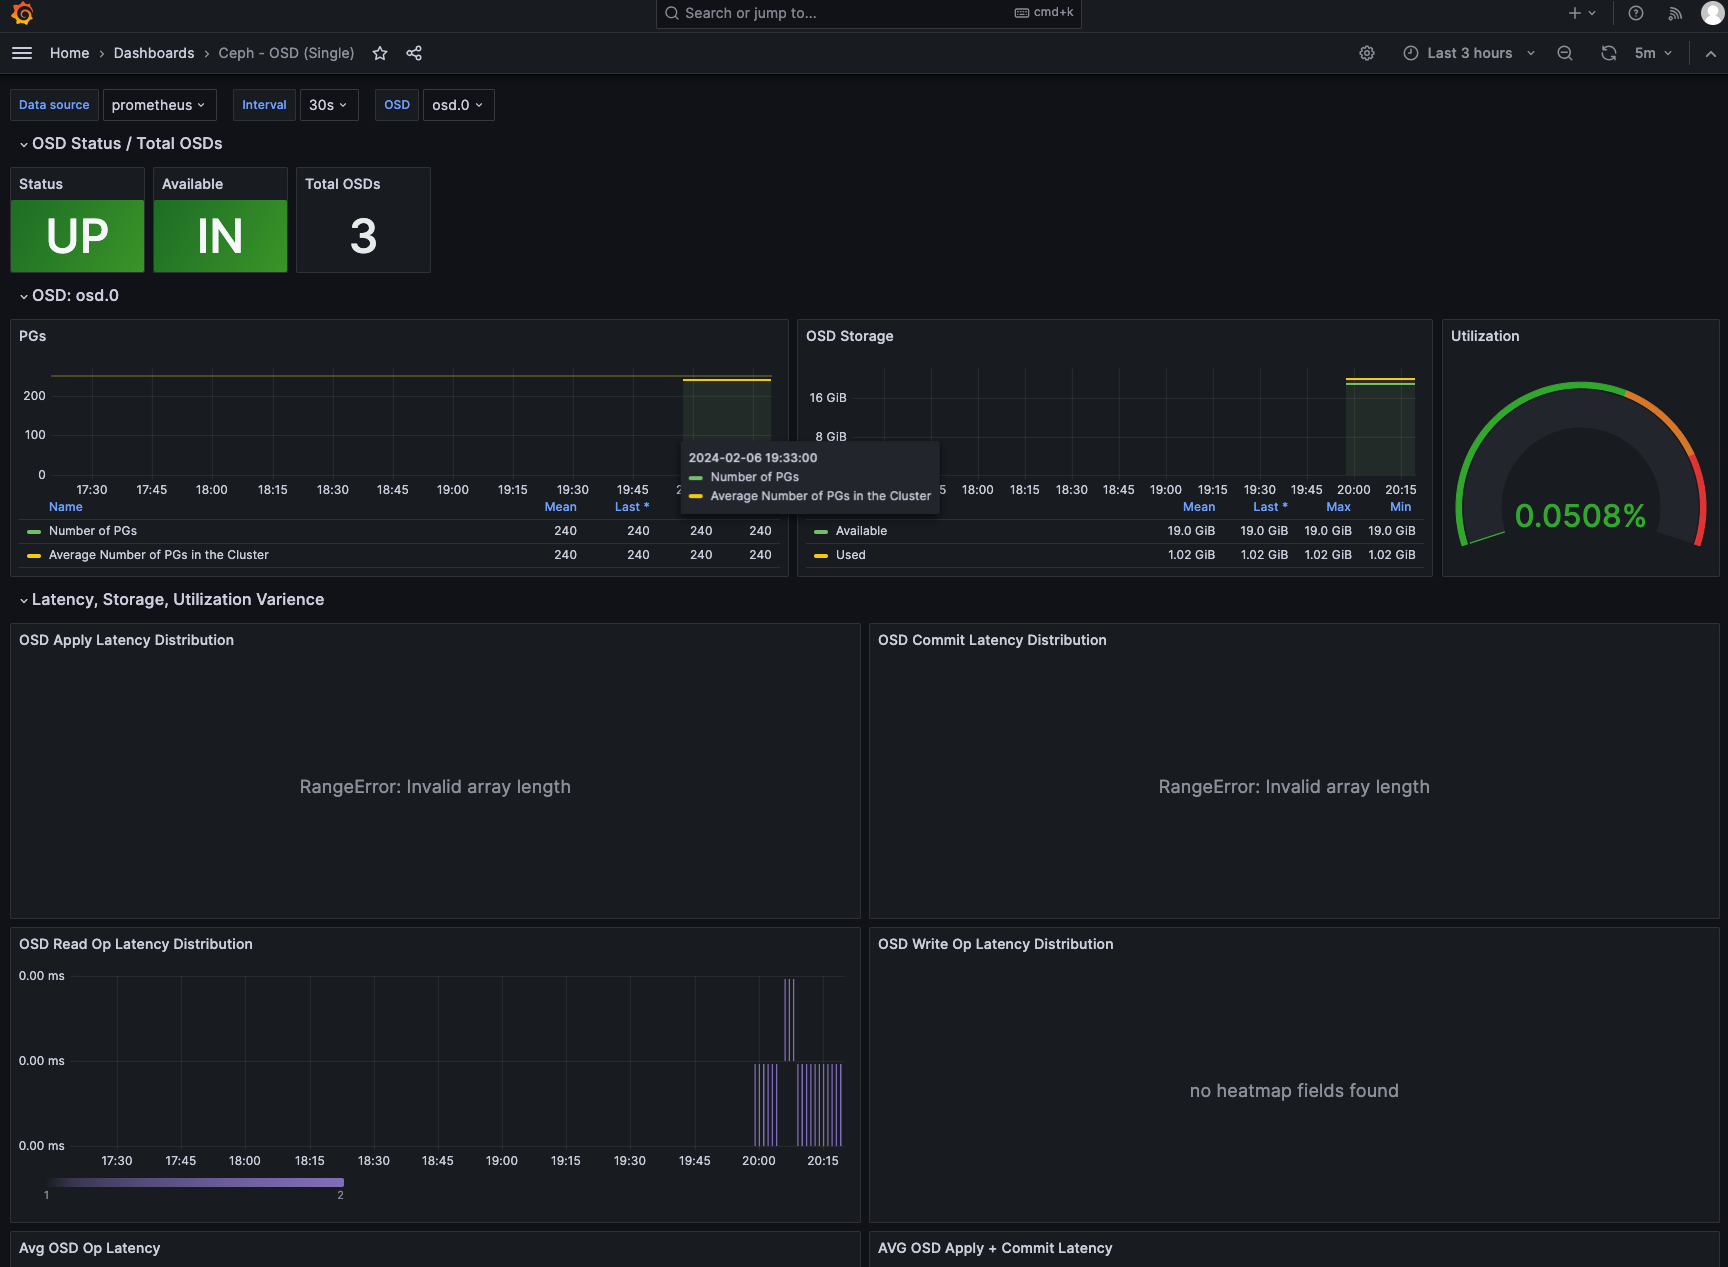Zoom out the time range
The width and height of the screenshot is (1728, 1267).
click(1565, 53)
